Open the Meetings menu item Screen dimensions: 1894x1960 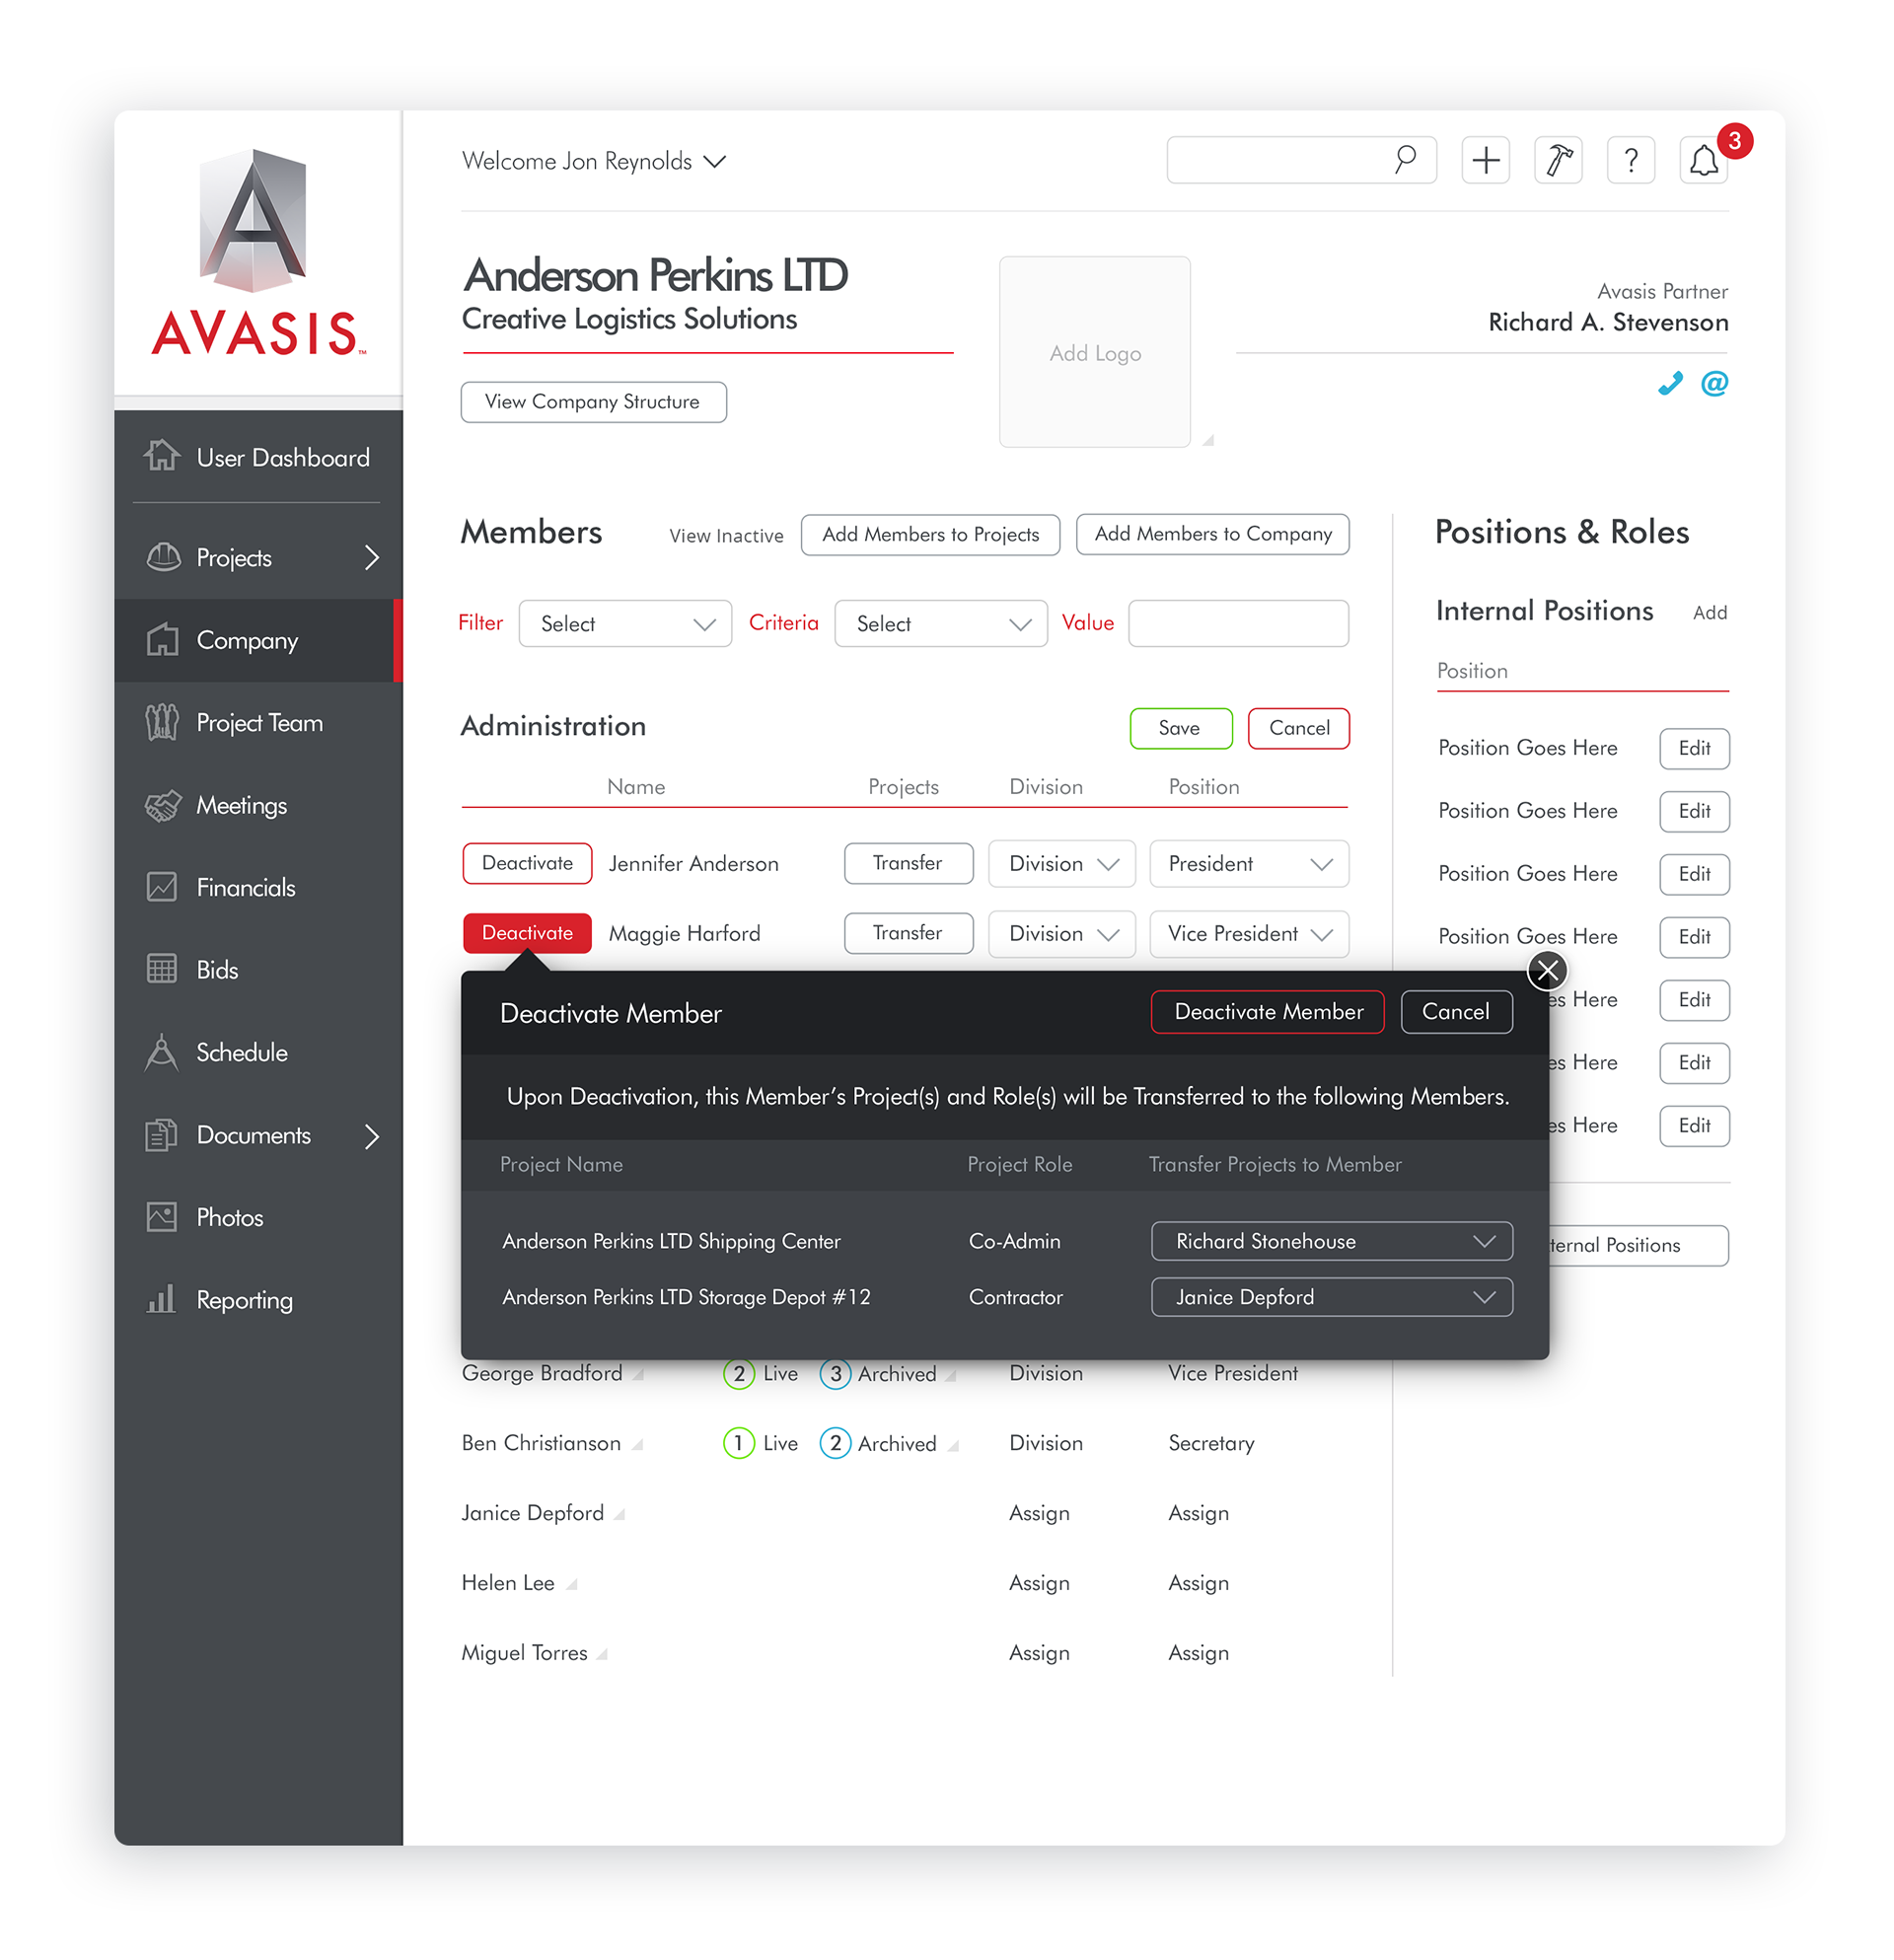tap(258, 805)
